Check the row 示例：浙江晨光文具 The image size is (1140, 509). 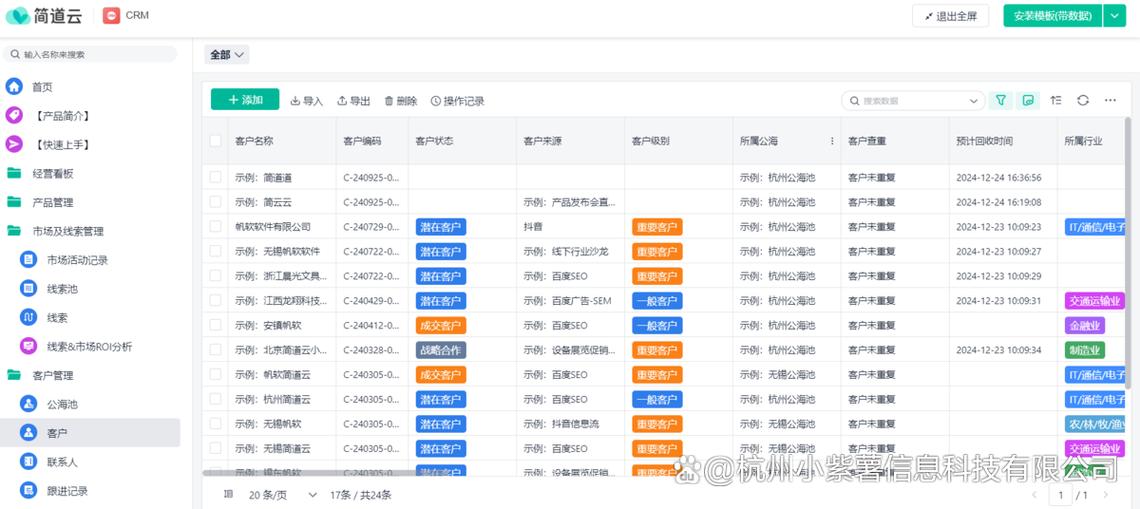coord(215,276)
